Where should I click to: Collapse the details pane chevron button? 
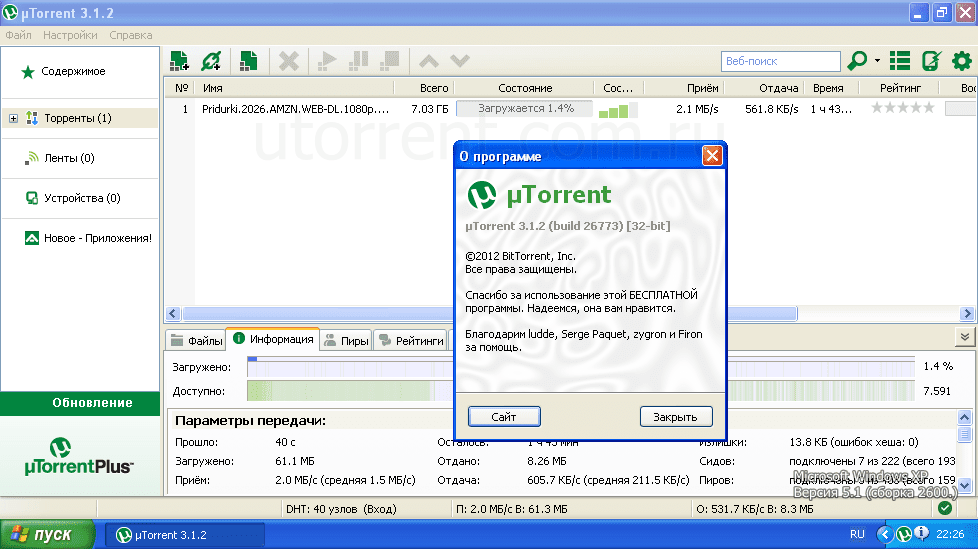coord(964,337)
